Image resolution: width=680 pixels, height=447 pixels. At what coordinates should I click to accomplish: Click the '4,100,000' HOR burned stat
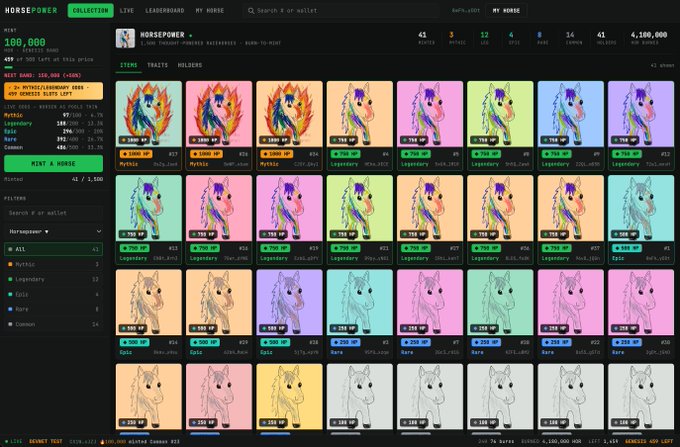point(649,37)
